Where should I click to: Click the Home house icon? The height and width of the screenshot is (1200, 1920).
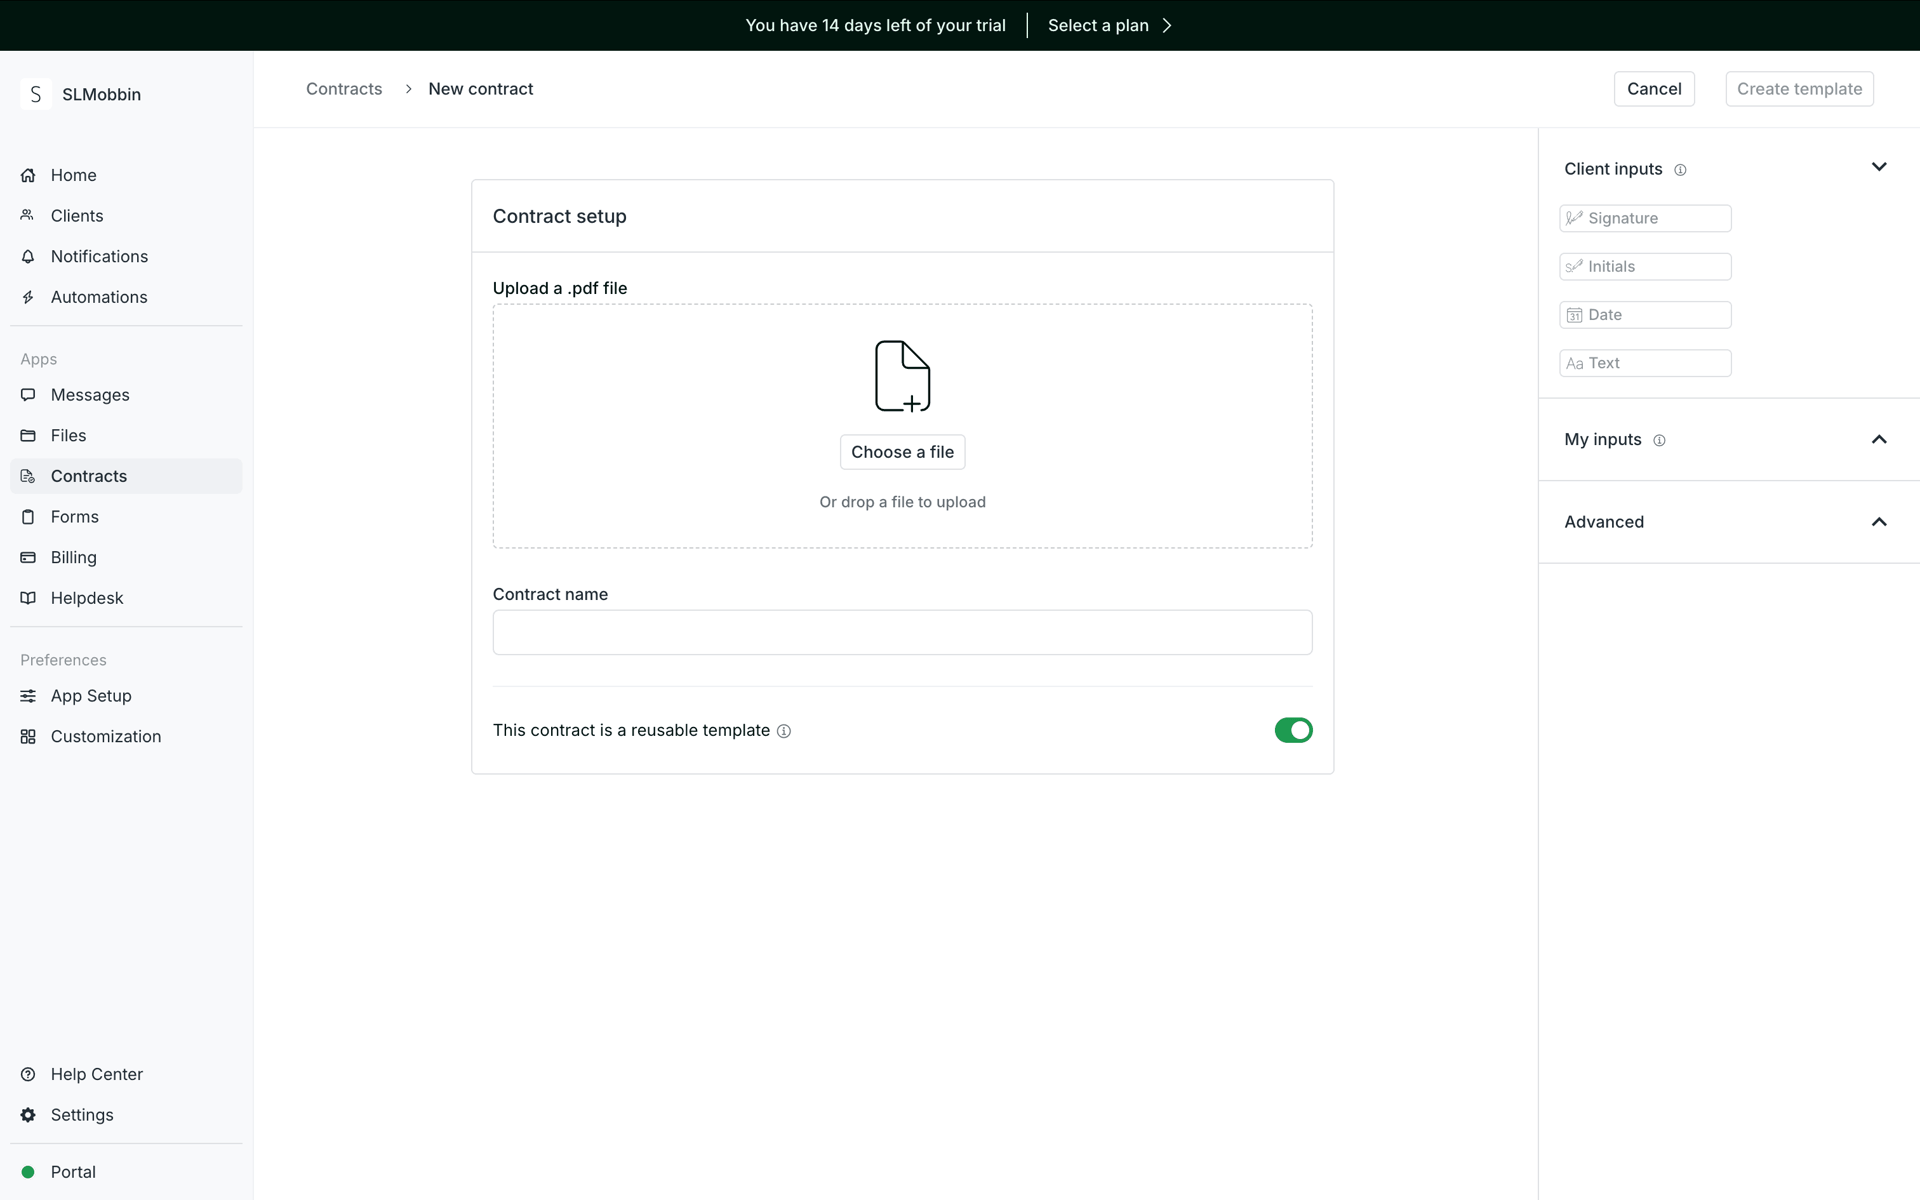coord(28,175)
